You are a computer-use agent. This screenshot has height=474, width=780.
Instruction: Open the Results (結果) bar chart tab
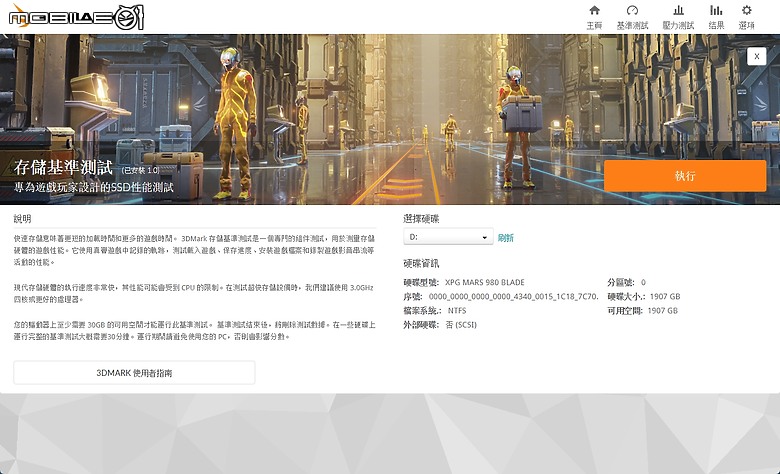click(716, 17)
